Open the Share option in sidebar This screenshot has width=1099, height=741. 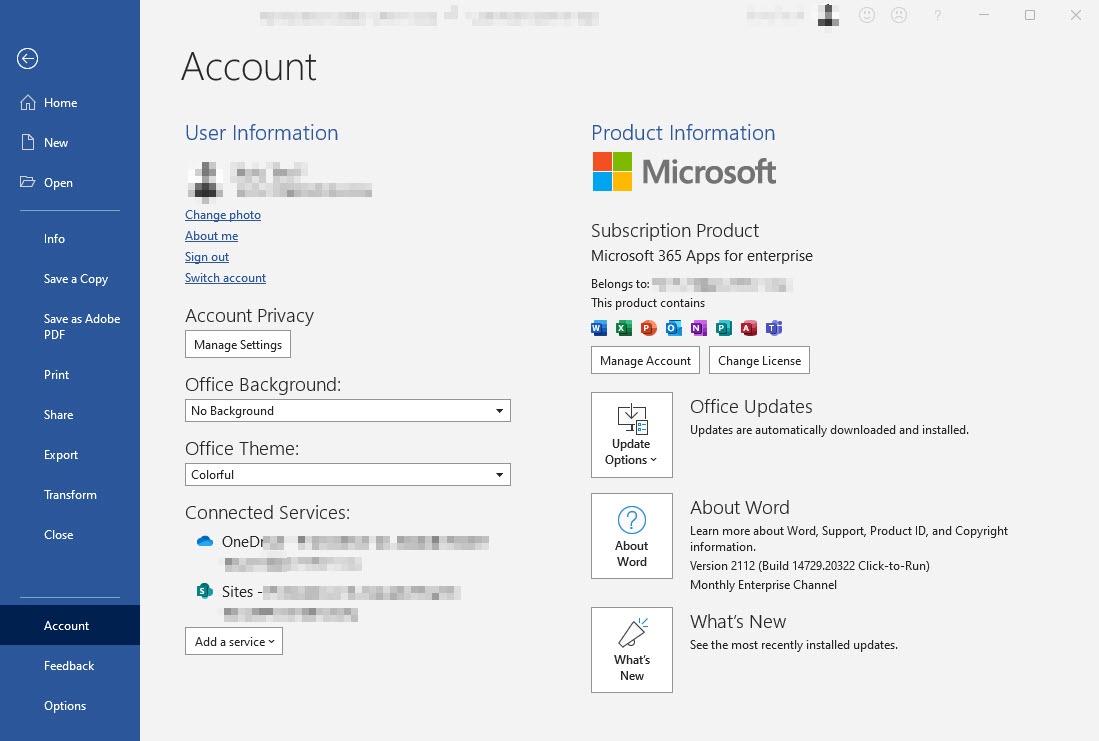(x=58, y=415)
